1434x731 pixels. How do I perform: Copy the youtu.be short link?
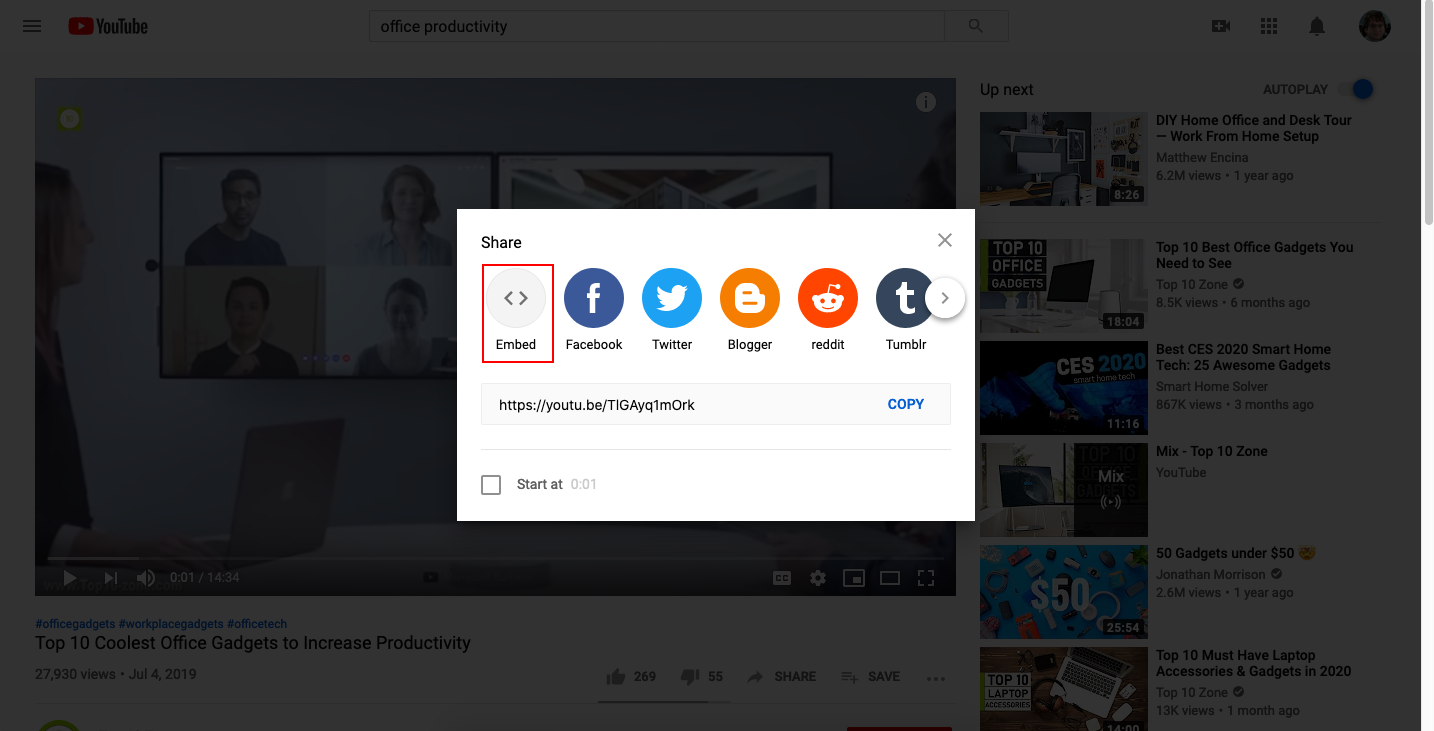tap(906, 404)
